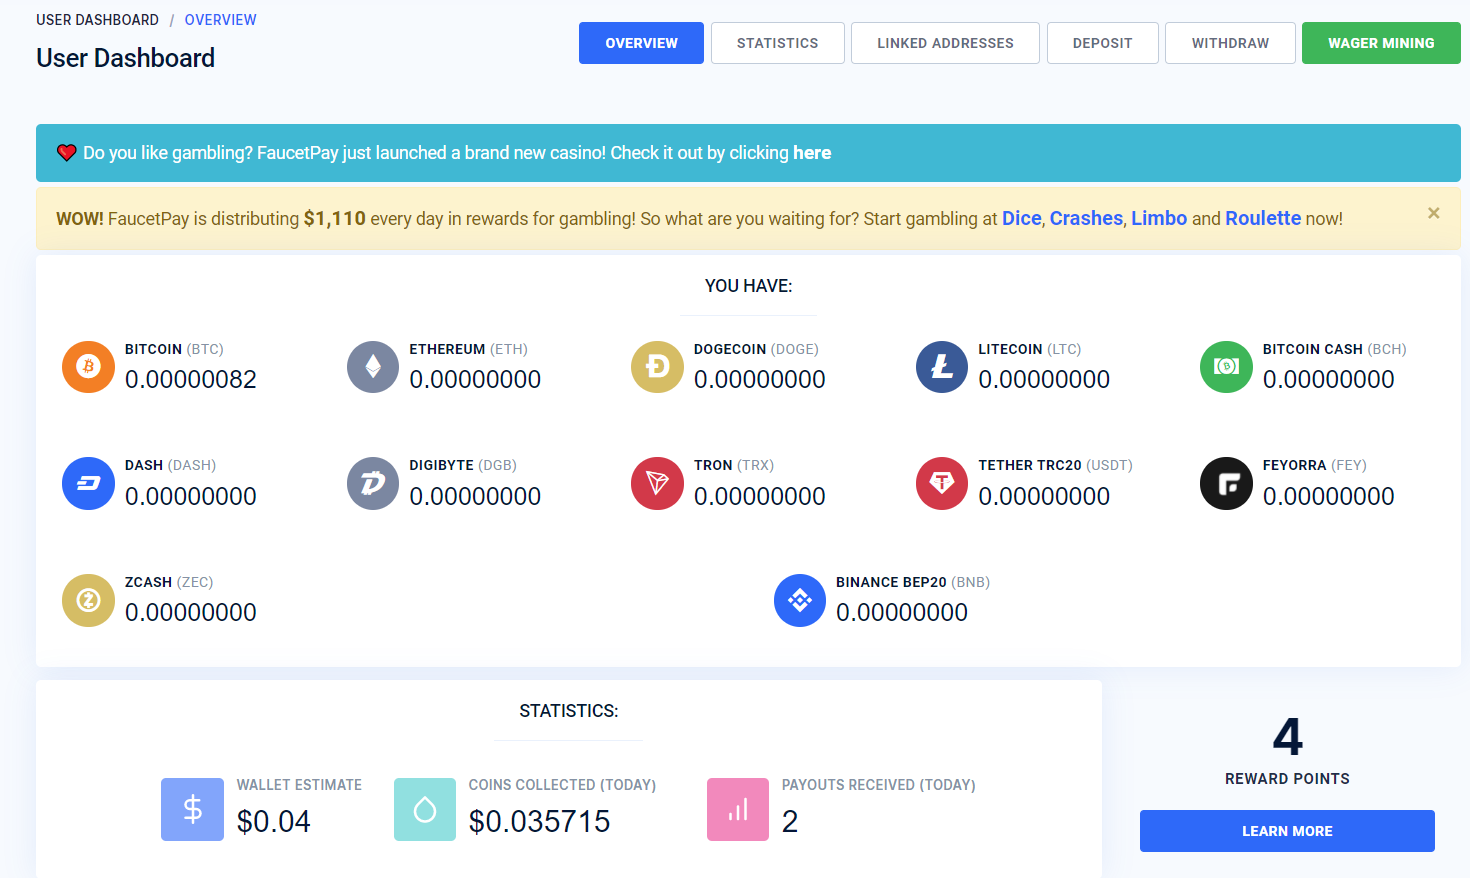Click the Litecoin icon
Image resolution: width=1470 pixels, height=878 pixels.
click(x=942, y=366)
